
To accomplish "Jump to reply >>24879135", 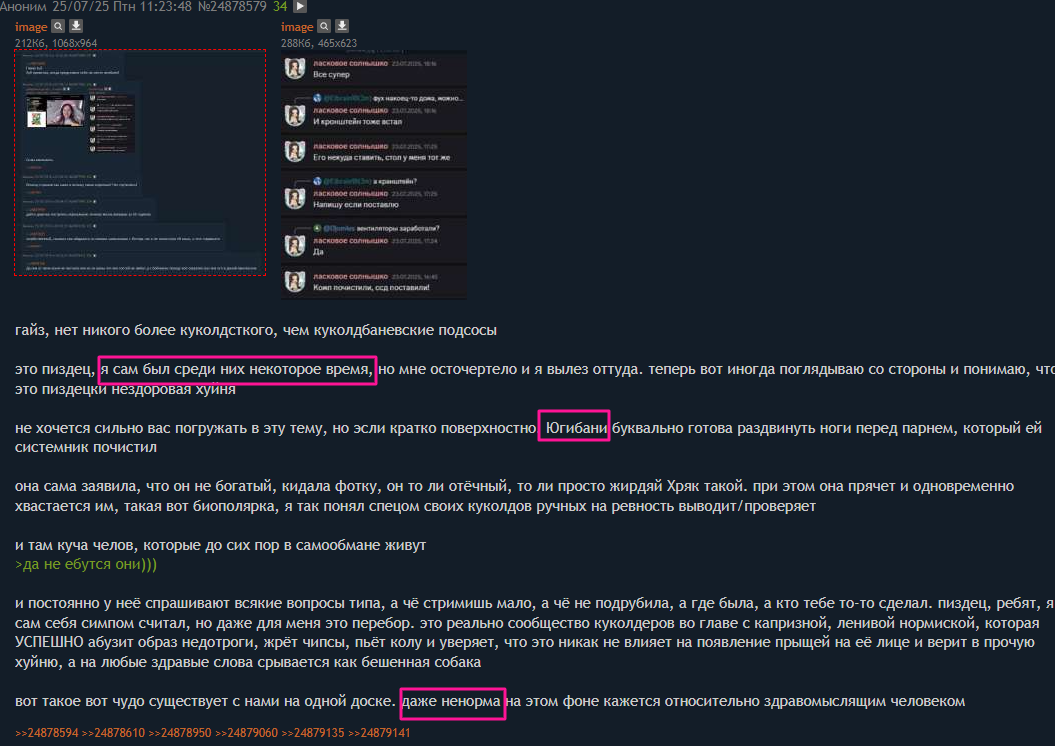I will 313,733.
